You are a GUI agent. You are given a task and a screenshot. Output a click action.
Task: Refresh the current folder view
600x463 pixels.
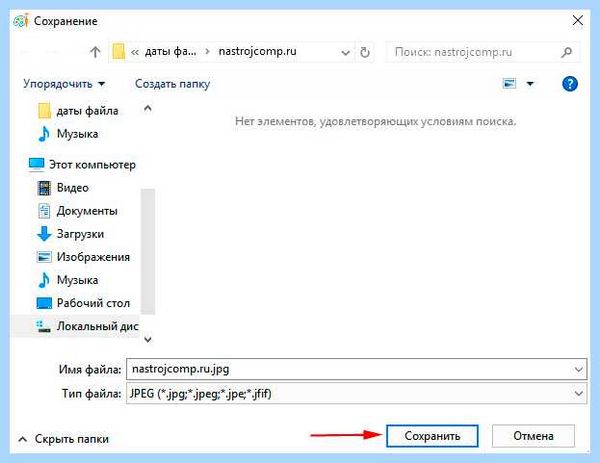(365, 52)
